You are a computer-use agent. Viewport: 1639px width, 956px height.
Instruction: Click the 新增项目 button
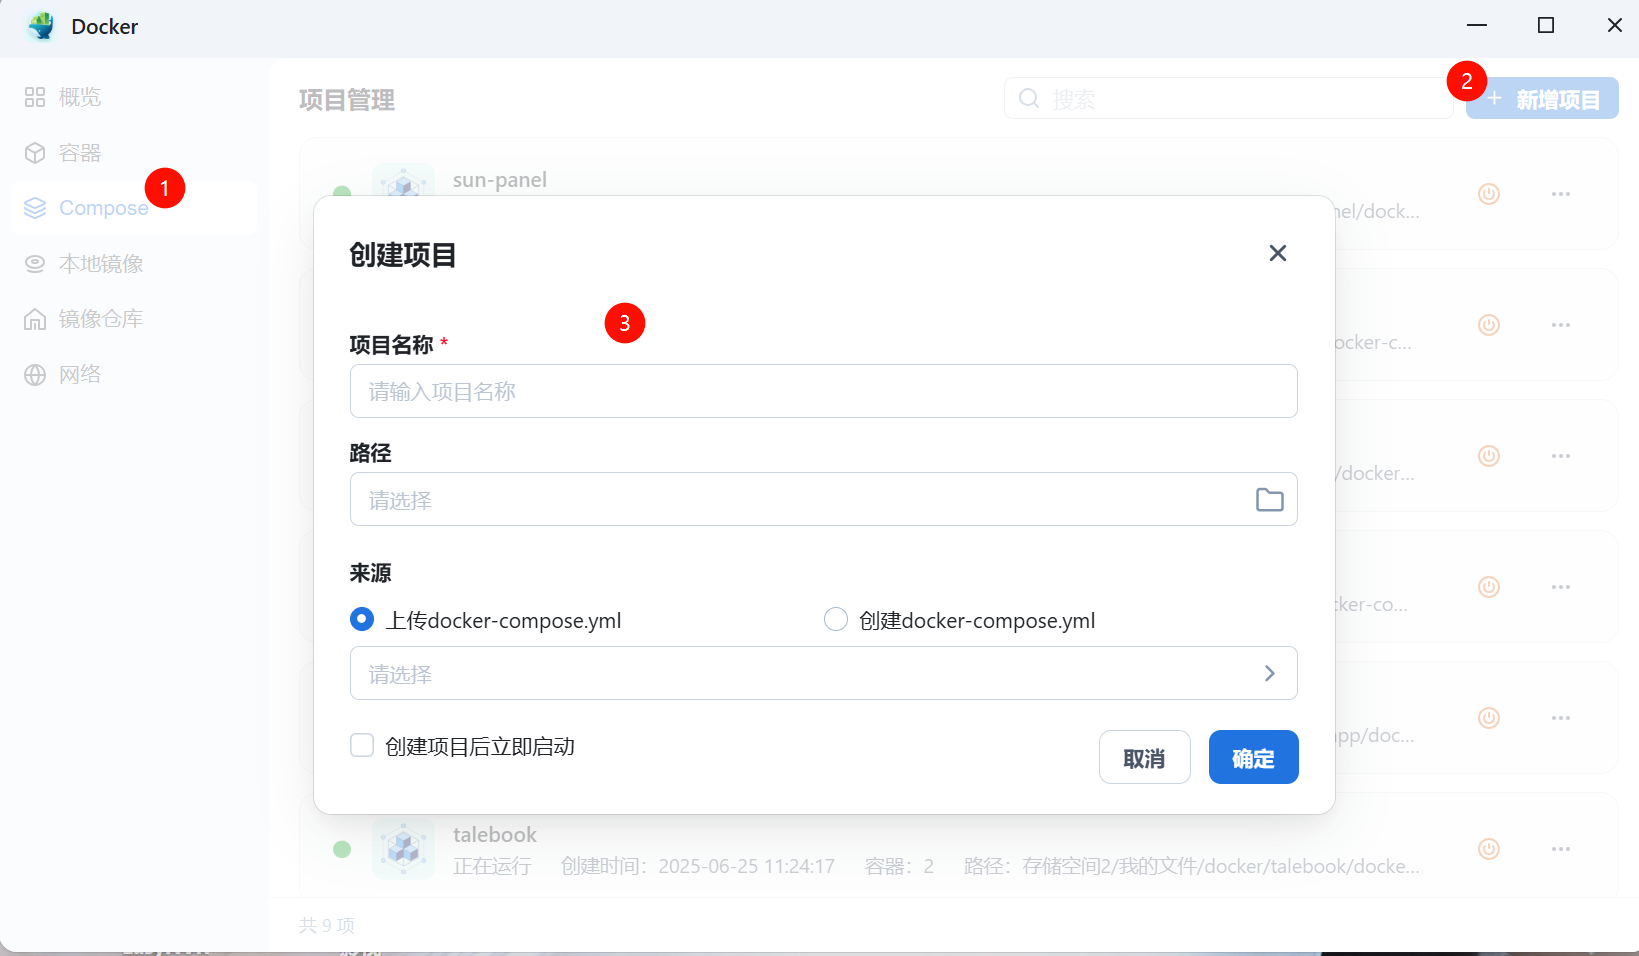[x=1542, y=98]
